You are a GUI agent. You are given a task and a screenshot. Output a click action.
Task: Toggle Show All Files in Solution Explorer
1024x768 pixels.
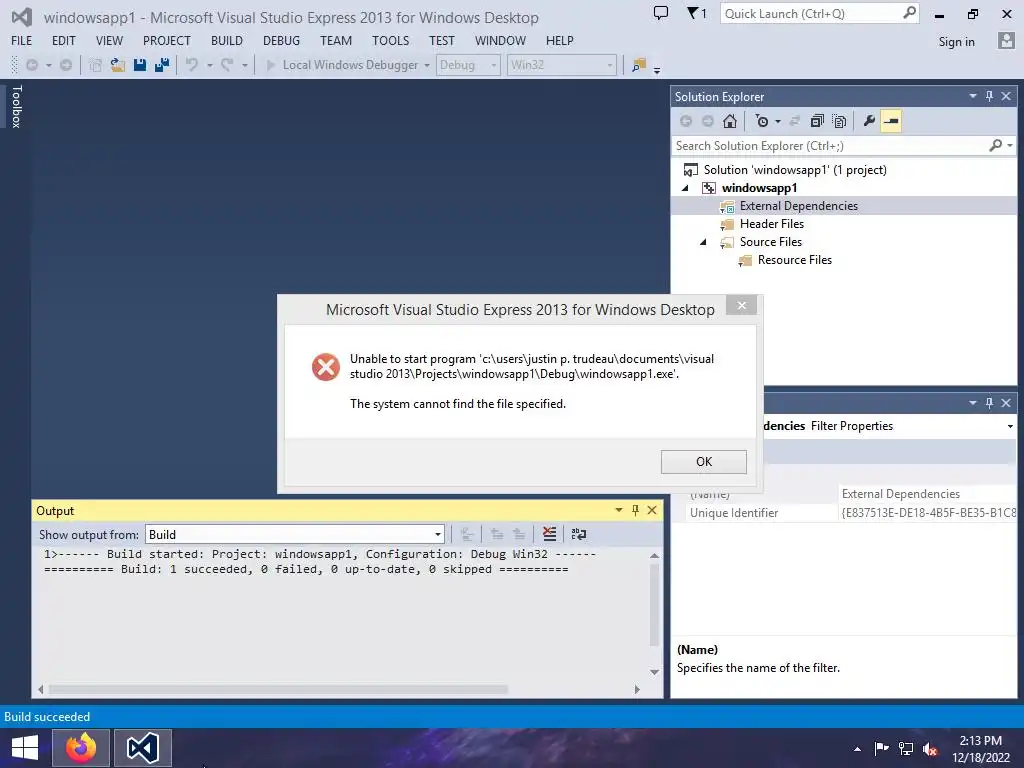[x=840, y=121]
